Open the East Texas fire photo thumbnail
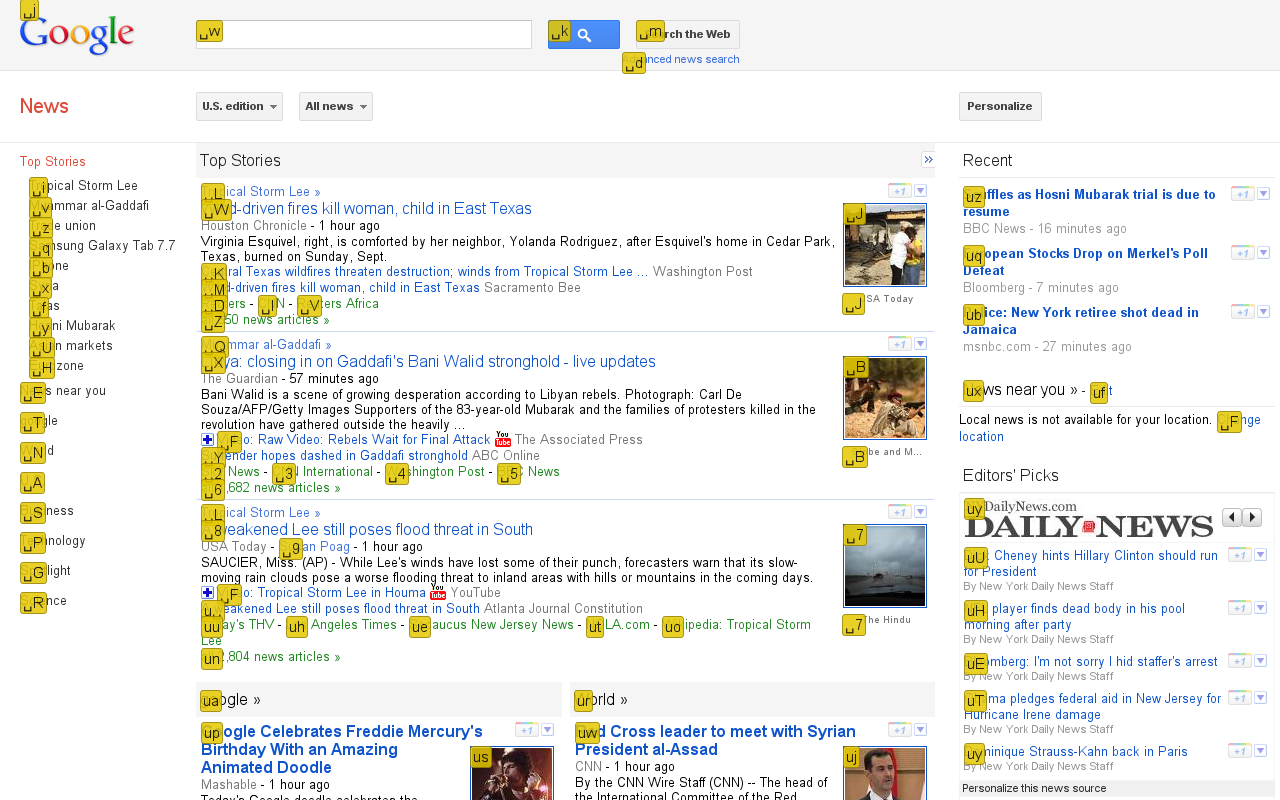Viewport: 1280px width, 800px height. (x=885, y=245)
